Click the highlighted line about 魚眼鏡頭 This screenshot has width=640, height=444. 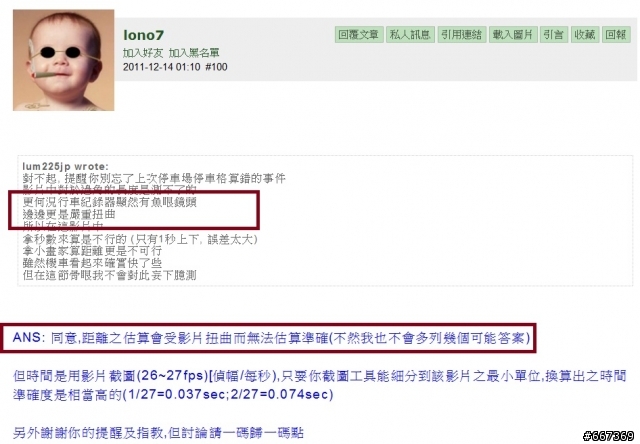(110, 202)
